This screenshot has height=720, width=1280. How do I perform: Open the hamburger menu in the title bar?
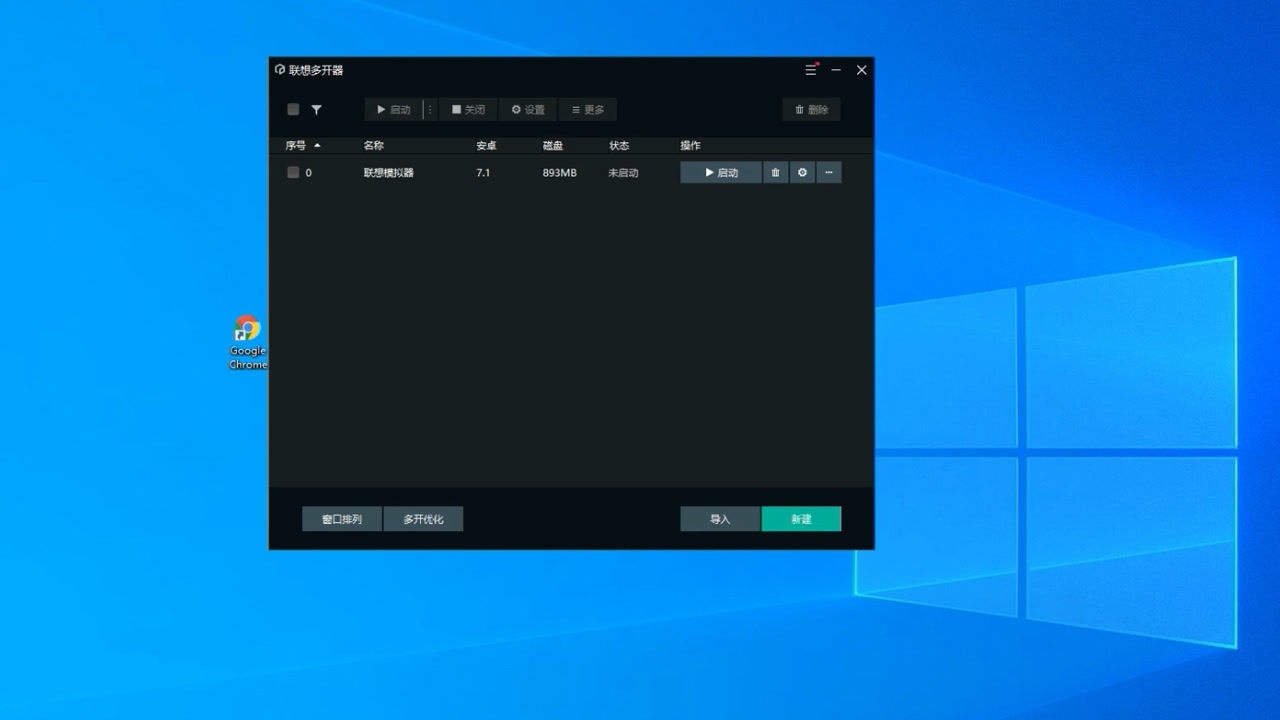(x=811, y=70)
